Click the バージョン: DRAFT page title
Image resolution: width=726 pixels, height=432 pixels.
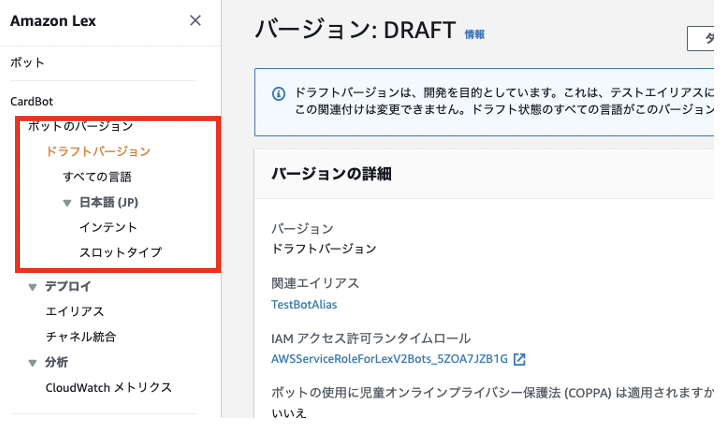(x=355, y=30)
